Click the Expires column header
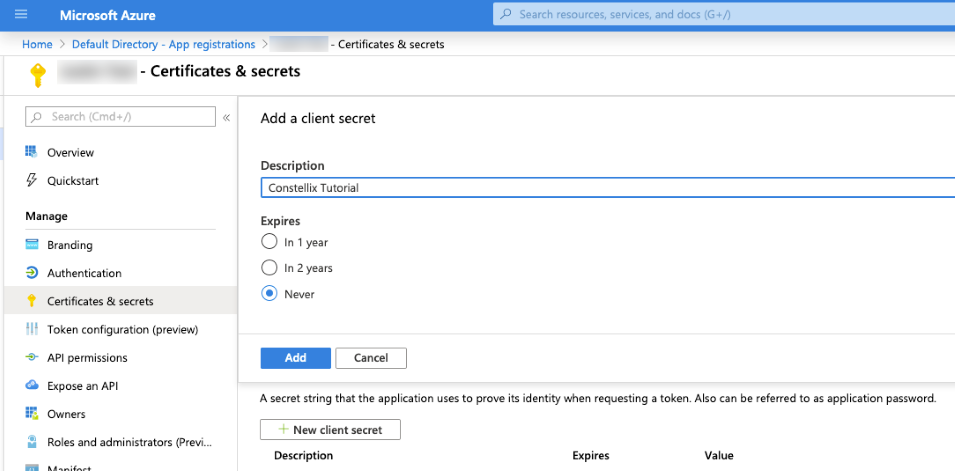The width and height of the screenshot is (955, 471). [590, 455]
